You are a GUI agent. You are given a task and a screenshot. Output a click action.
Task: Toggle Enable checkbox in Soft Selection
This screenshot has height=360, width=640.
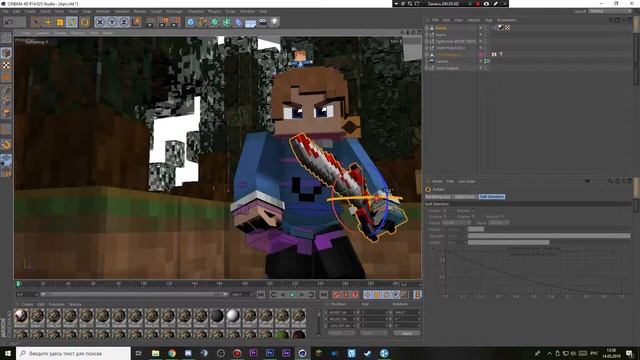[x=445, y=211]
